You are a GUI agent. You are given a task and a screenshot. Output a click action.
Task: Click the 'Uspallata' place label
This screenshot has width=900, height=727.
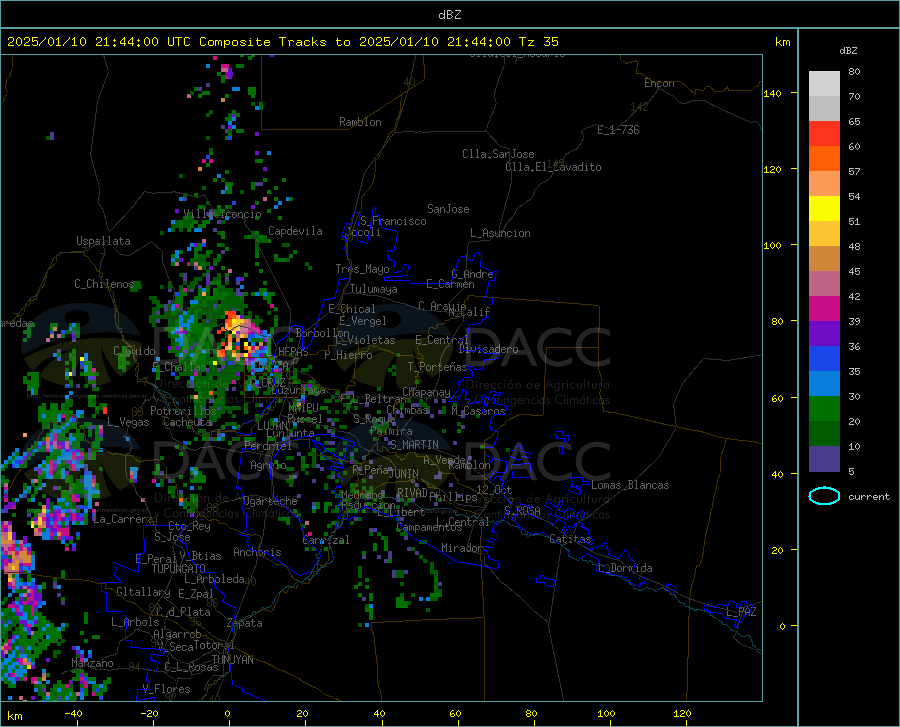(x=103, y=241)
